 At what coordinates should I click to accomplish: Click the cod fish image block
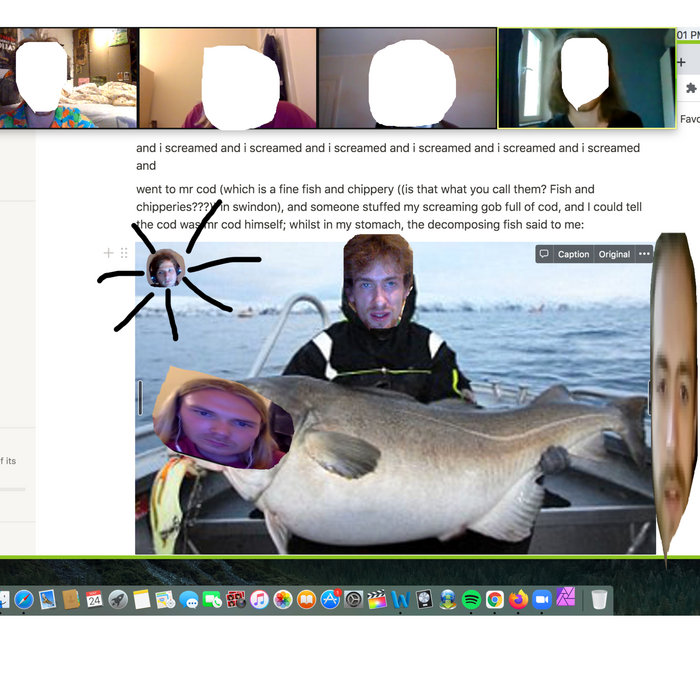point(400,450)
